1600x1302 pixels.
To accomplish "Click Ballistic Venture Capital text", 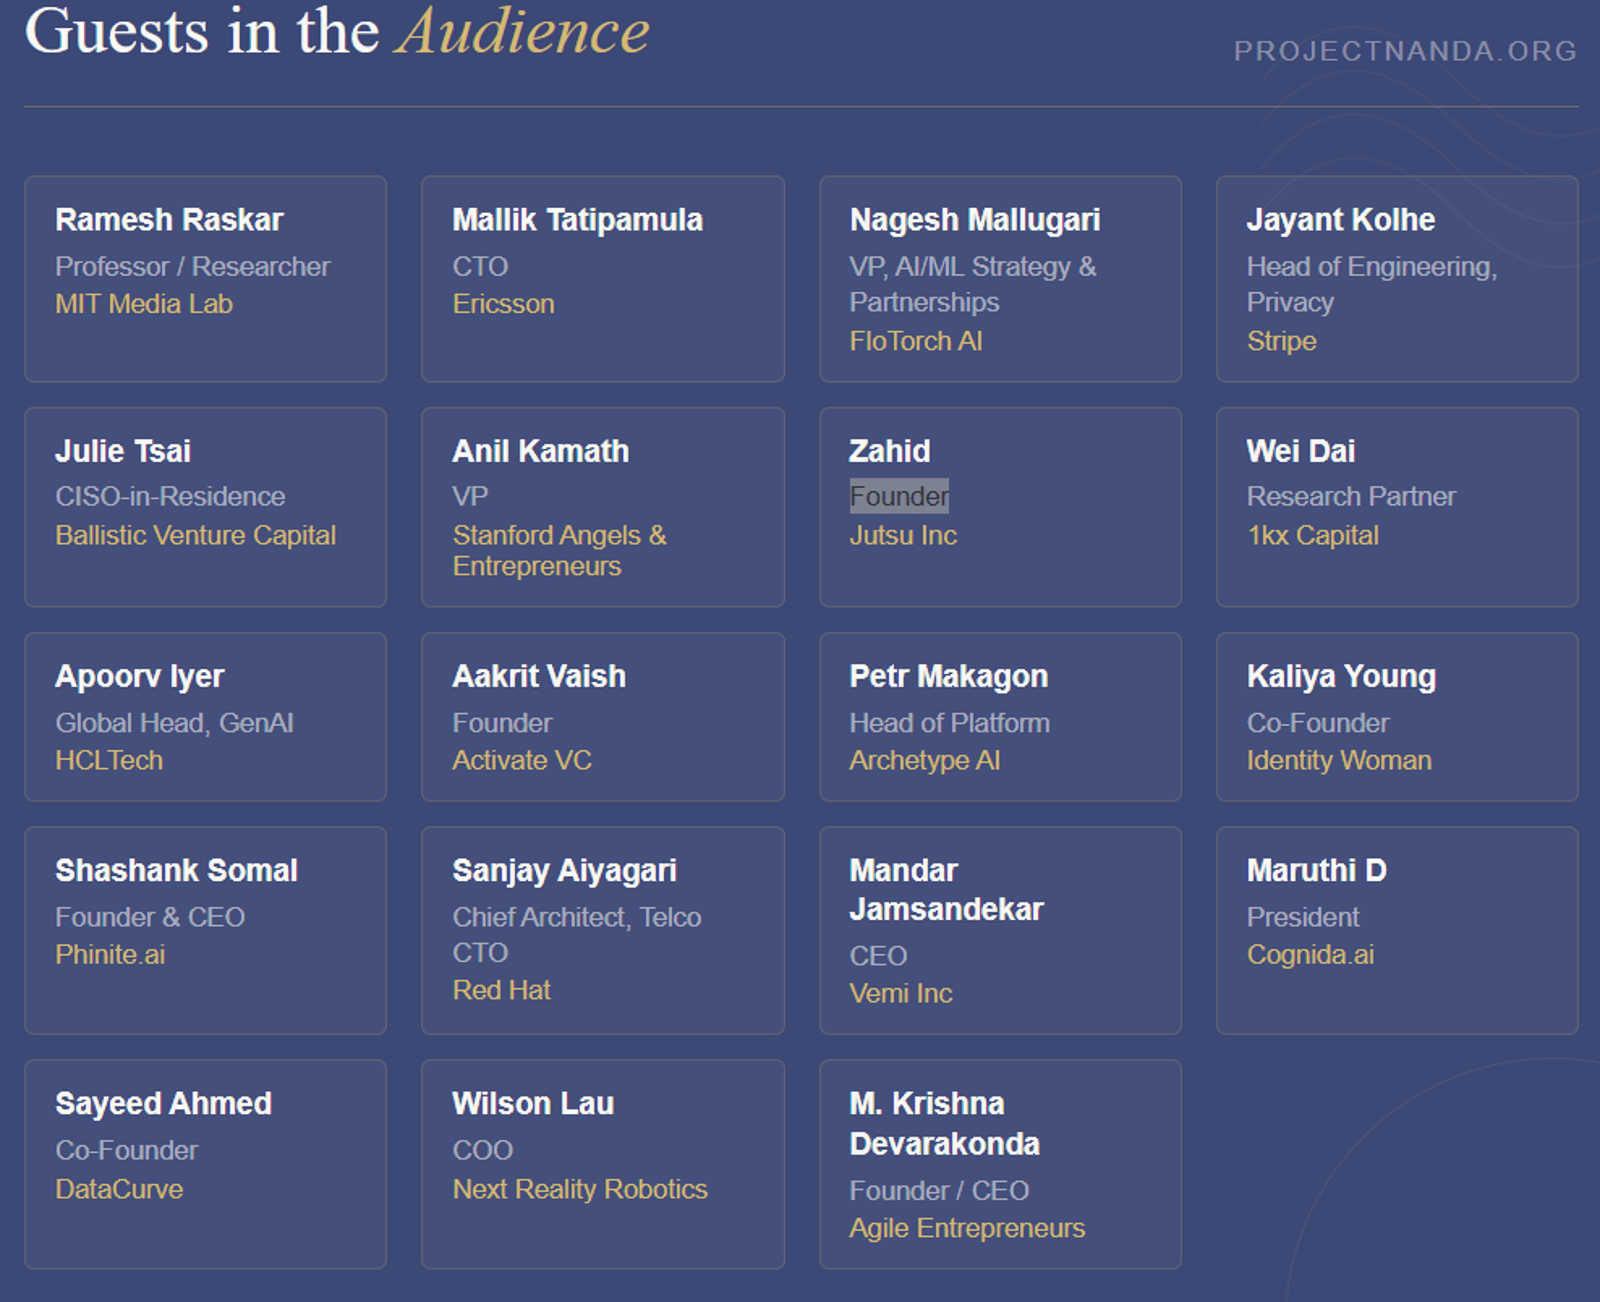I will pos(195,535).
